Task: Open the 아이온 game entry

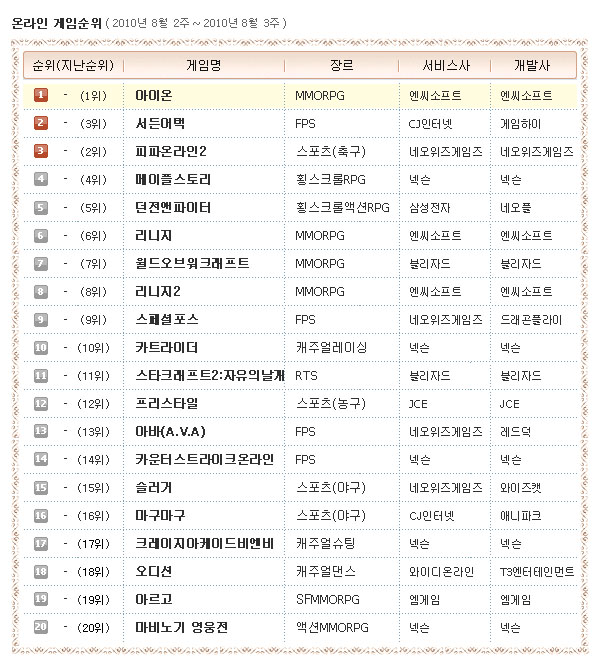Action: click(154, 95)
